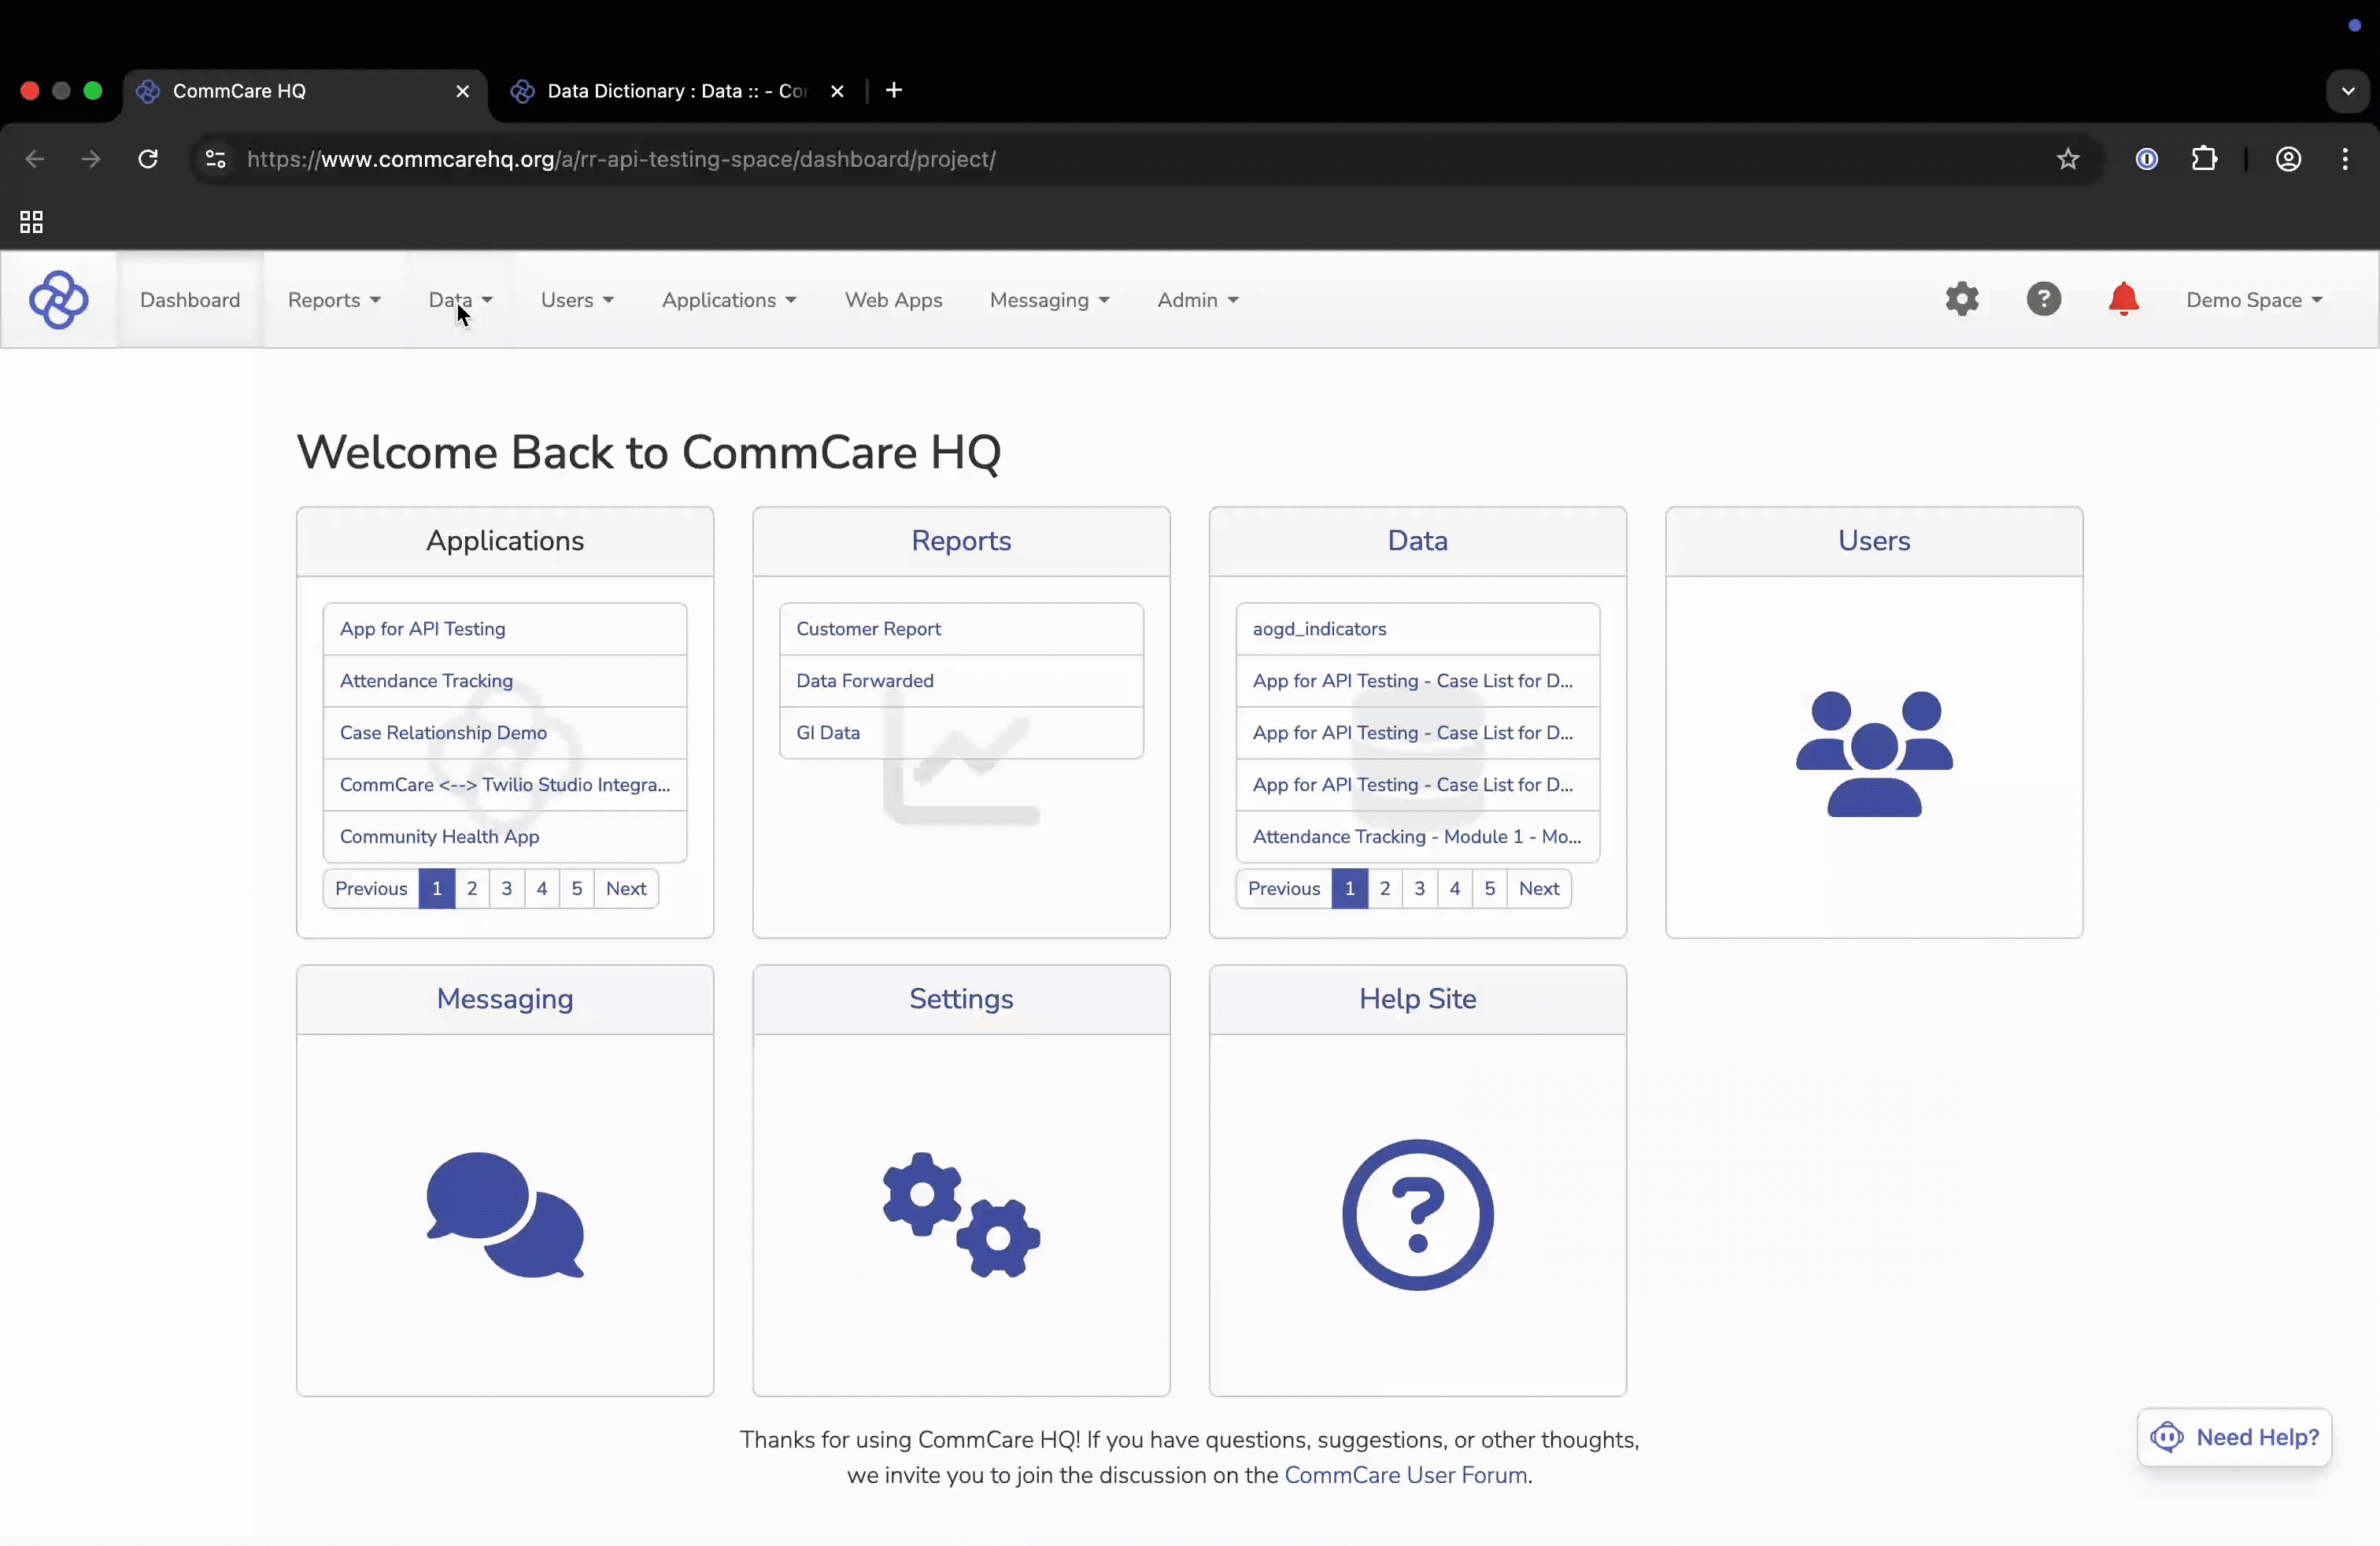Click the Settings double-gear icon tile

[x=961, y=1214]
